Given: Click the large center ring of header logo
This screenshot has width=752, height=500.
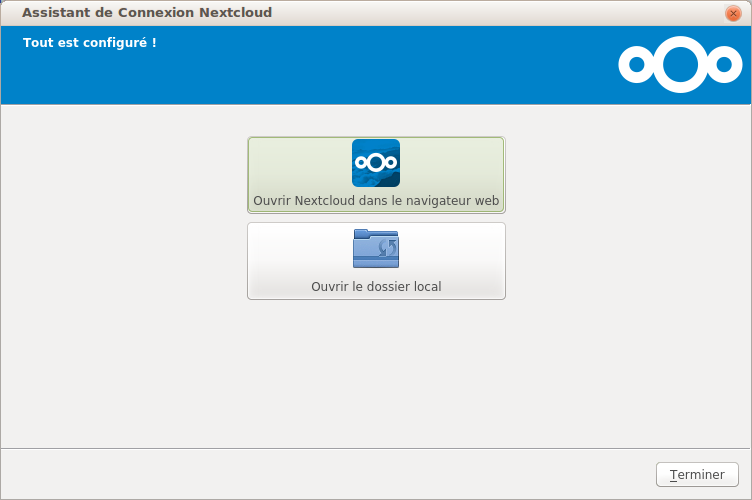Looking at the screenshot, I should [x=680, y=64].
